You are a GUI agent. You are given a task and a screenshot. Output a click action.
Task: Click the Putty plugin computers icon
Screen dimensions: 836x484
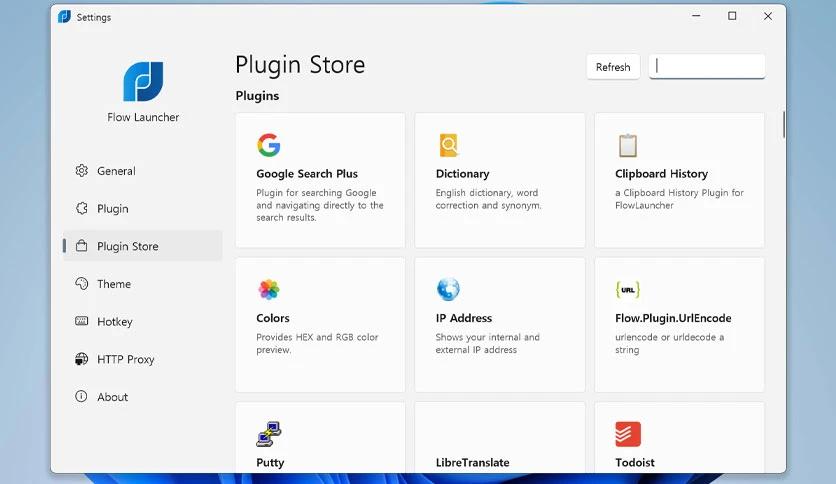[x=269, y=434]
